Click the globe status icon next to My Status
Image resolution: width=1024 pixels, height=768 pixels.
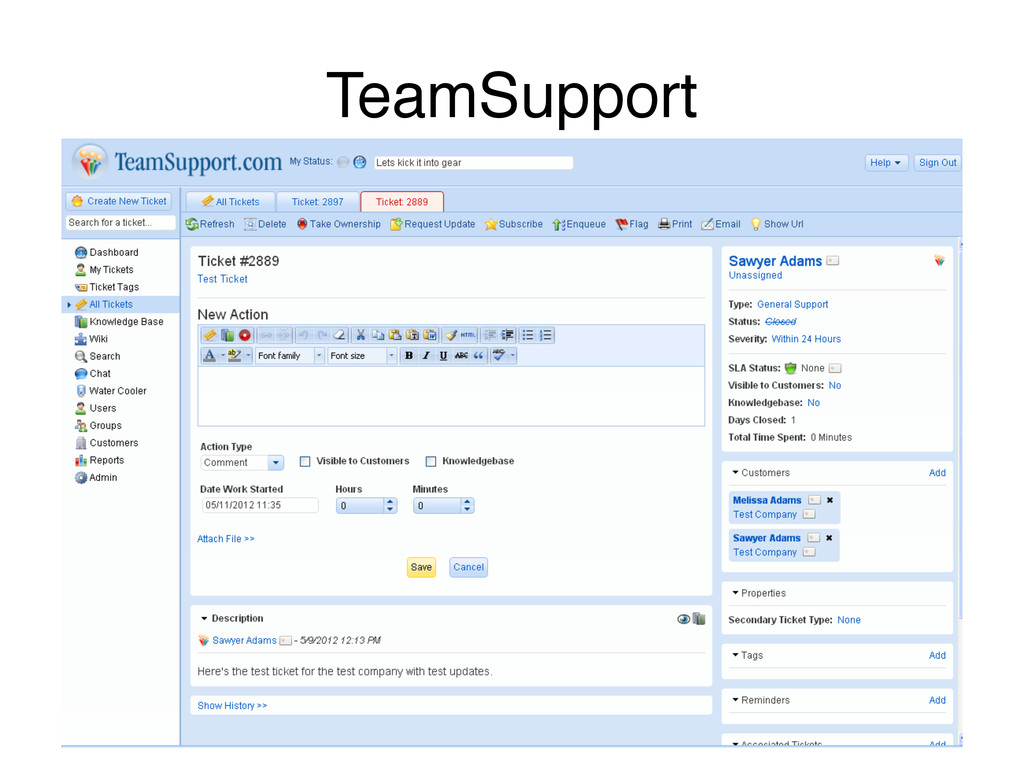pos(360,162)
